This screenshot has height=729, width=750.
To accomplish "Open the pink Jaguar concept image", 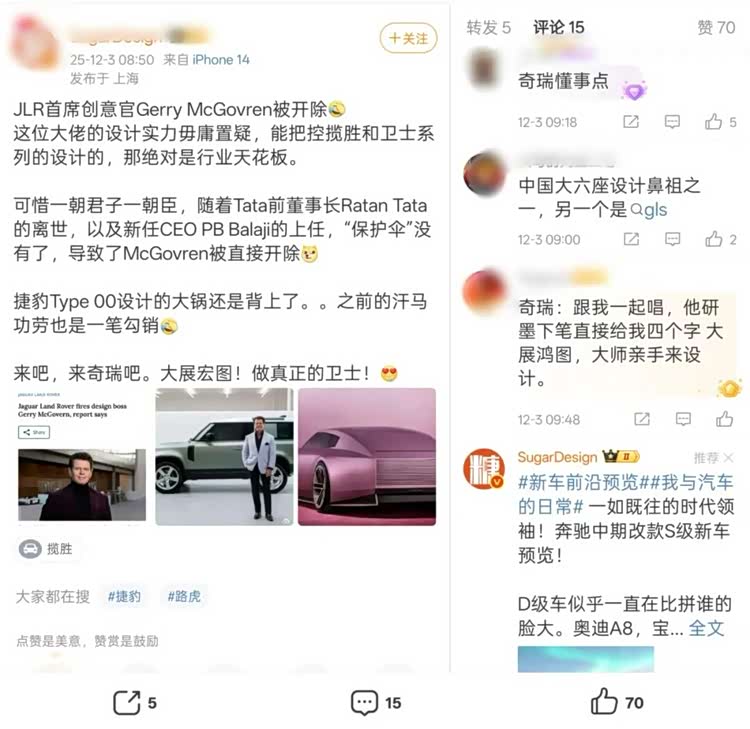I will (x=367, y=457).
